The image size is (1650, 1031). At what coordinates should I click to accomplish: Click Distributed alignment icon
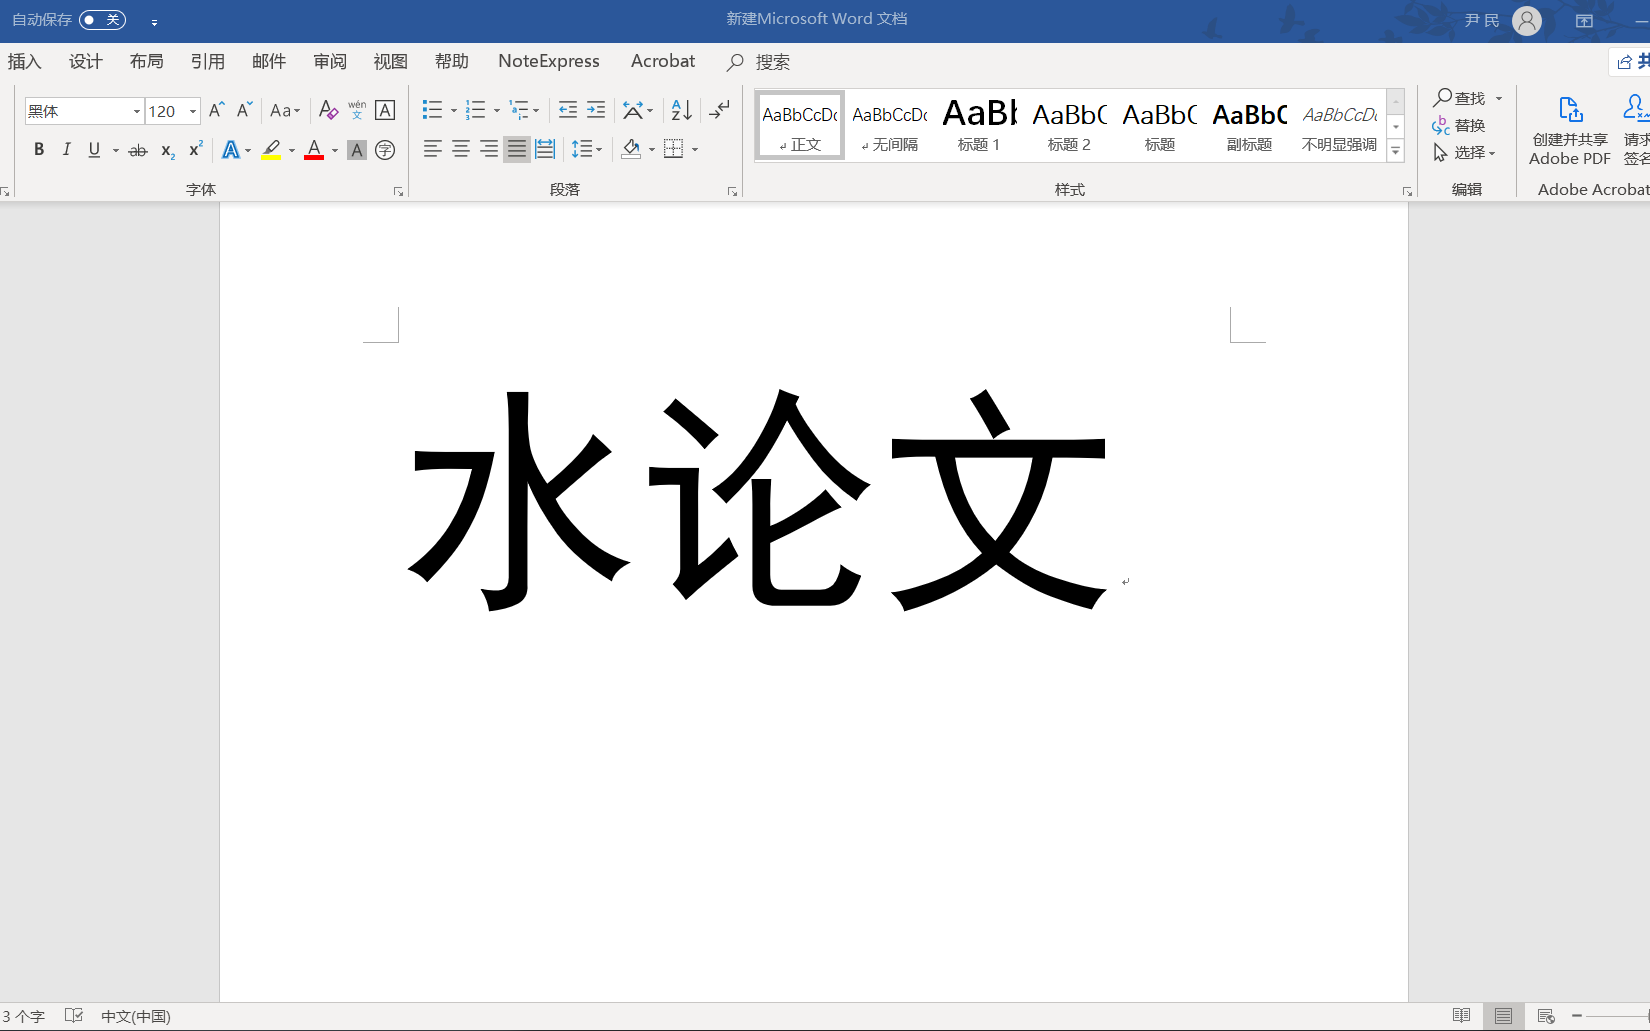point(545,150)
